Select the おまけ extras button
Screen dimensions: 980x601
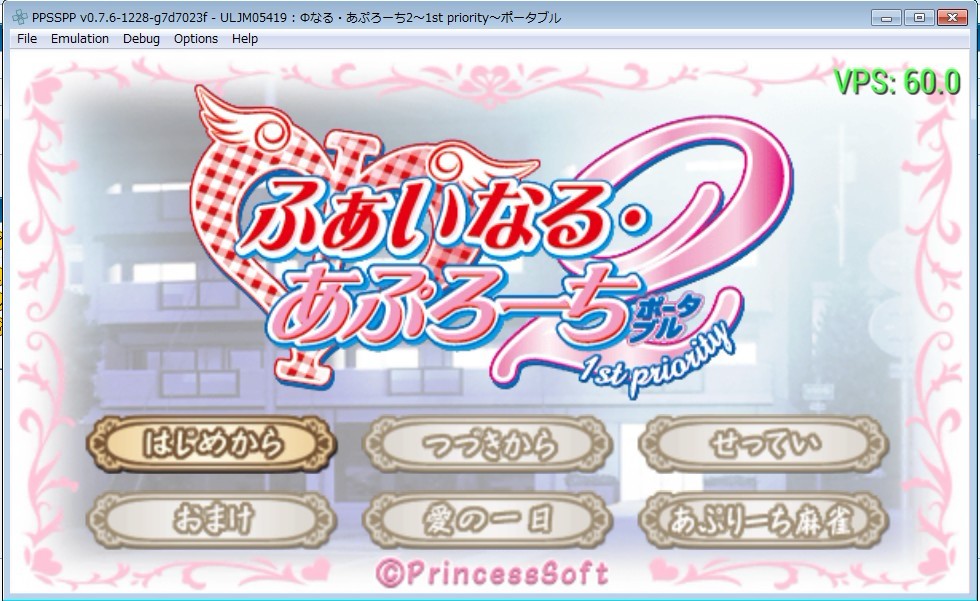pos(212,520)
